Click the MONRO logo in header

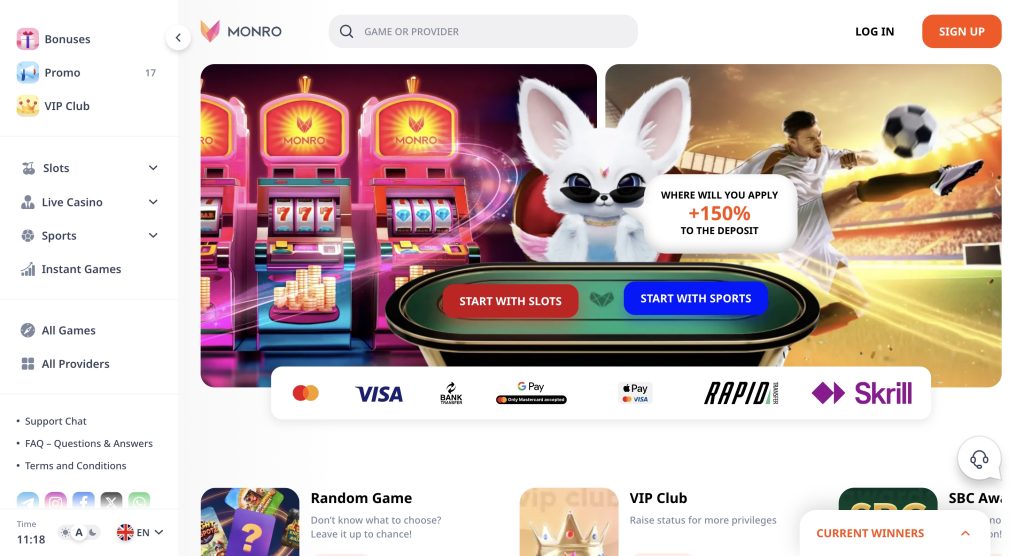click(x=241, y=31)
